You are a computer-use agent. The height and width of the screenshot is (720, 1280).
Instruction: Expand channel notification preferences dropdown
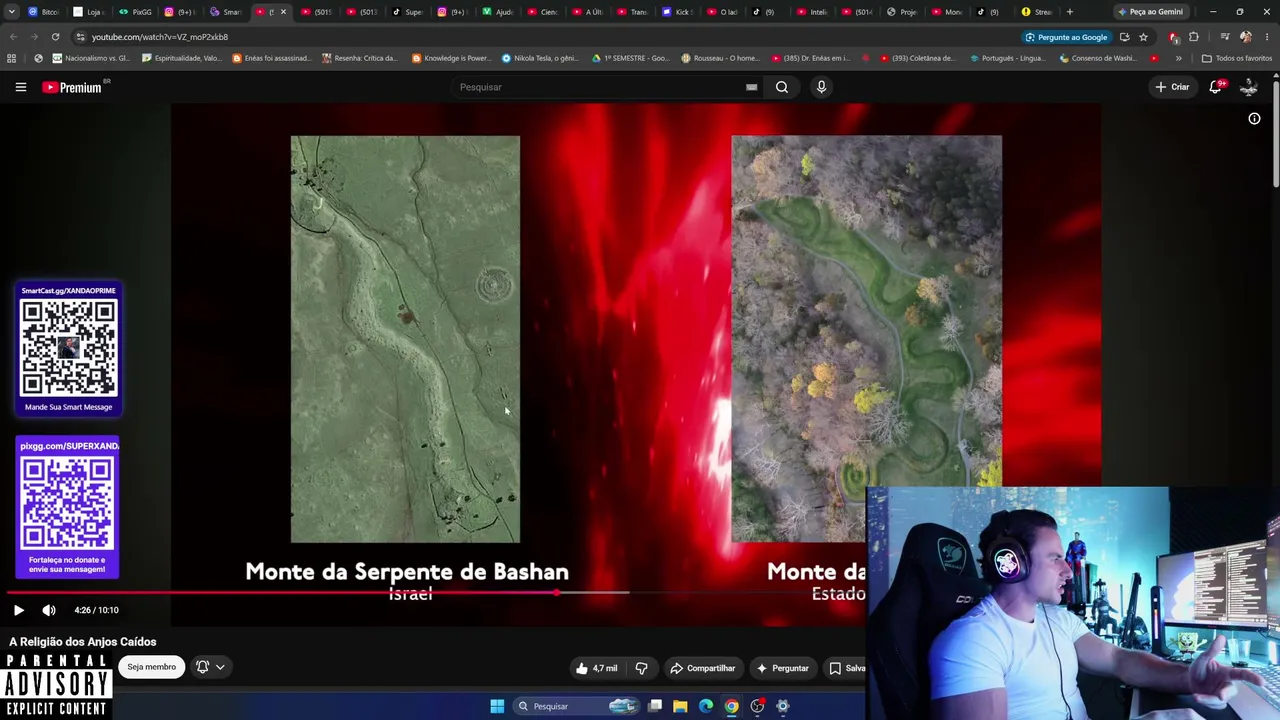coord(210,667)
